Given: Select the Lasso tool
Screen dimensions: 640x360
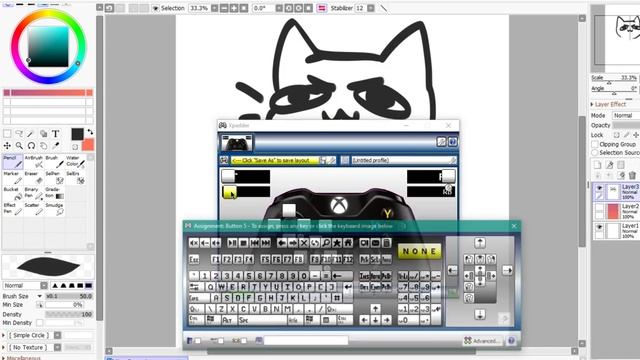Looking at the screenshot, I should click(x=19, y=133).
